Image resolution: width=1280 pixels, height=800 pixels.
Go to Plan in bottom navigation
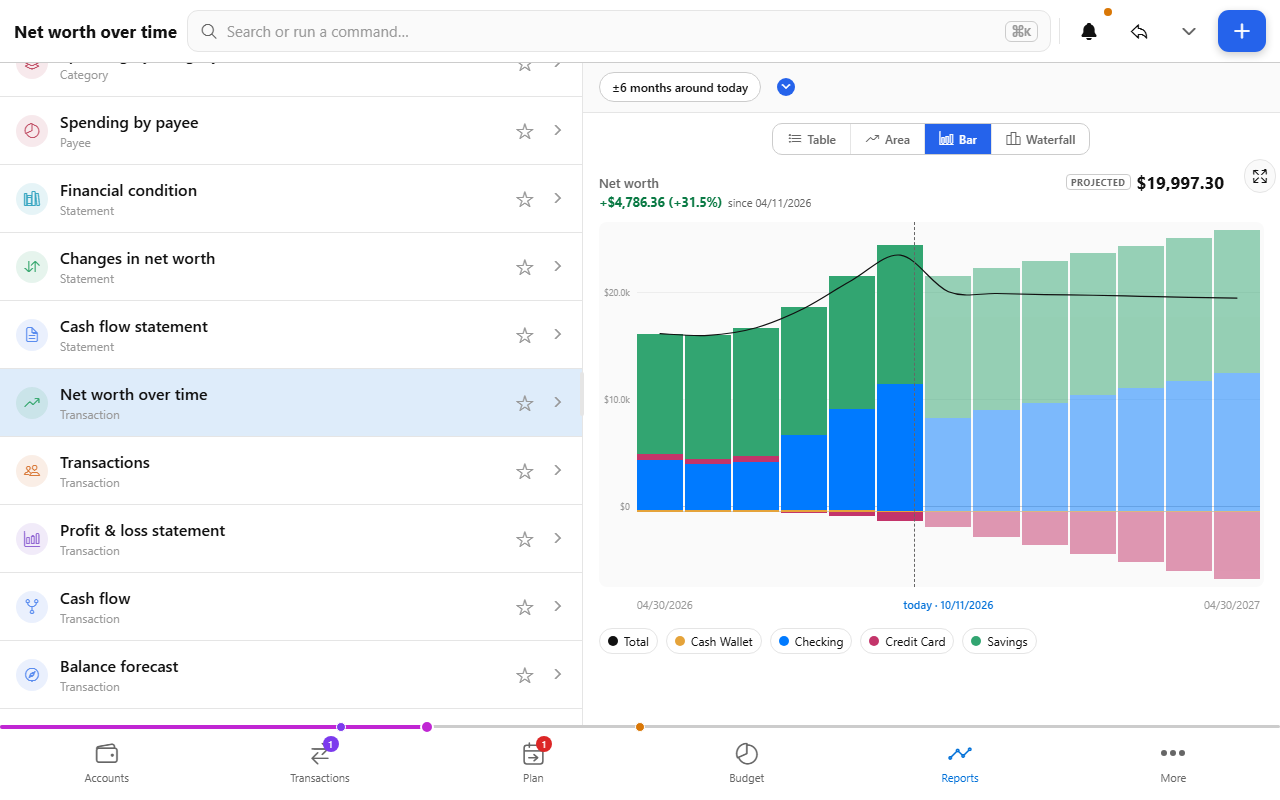pyautogui.click(x=533, y=763)
